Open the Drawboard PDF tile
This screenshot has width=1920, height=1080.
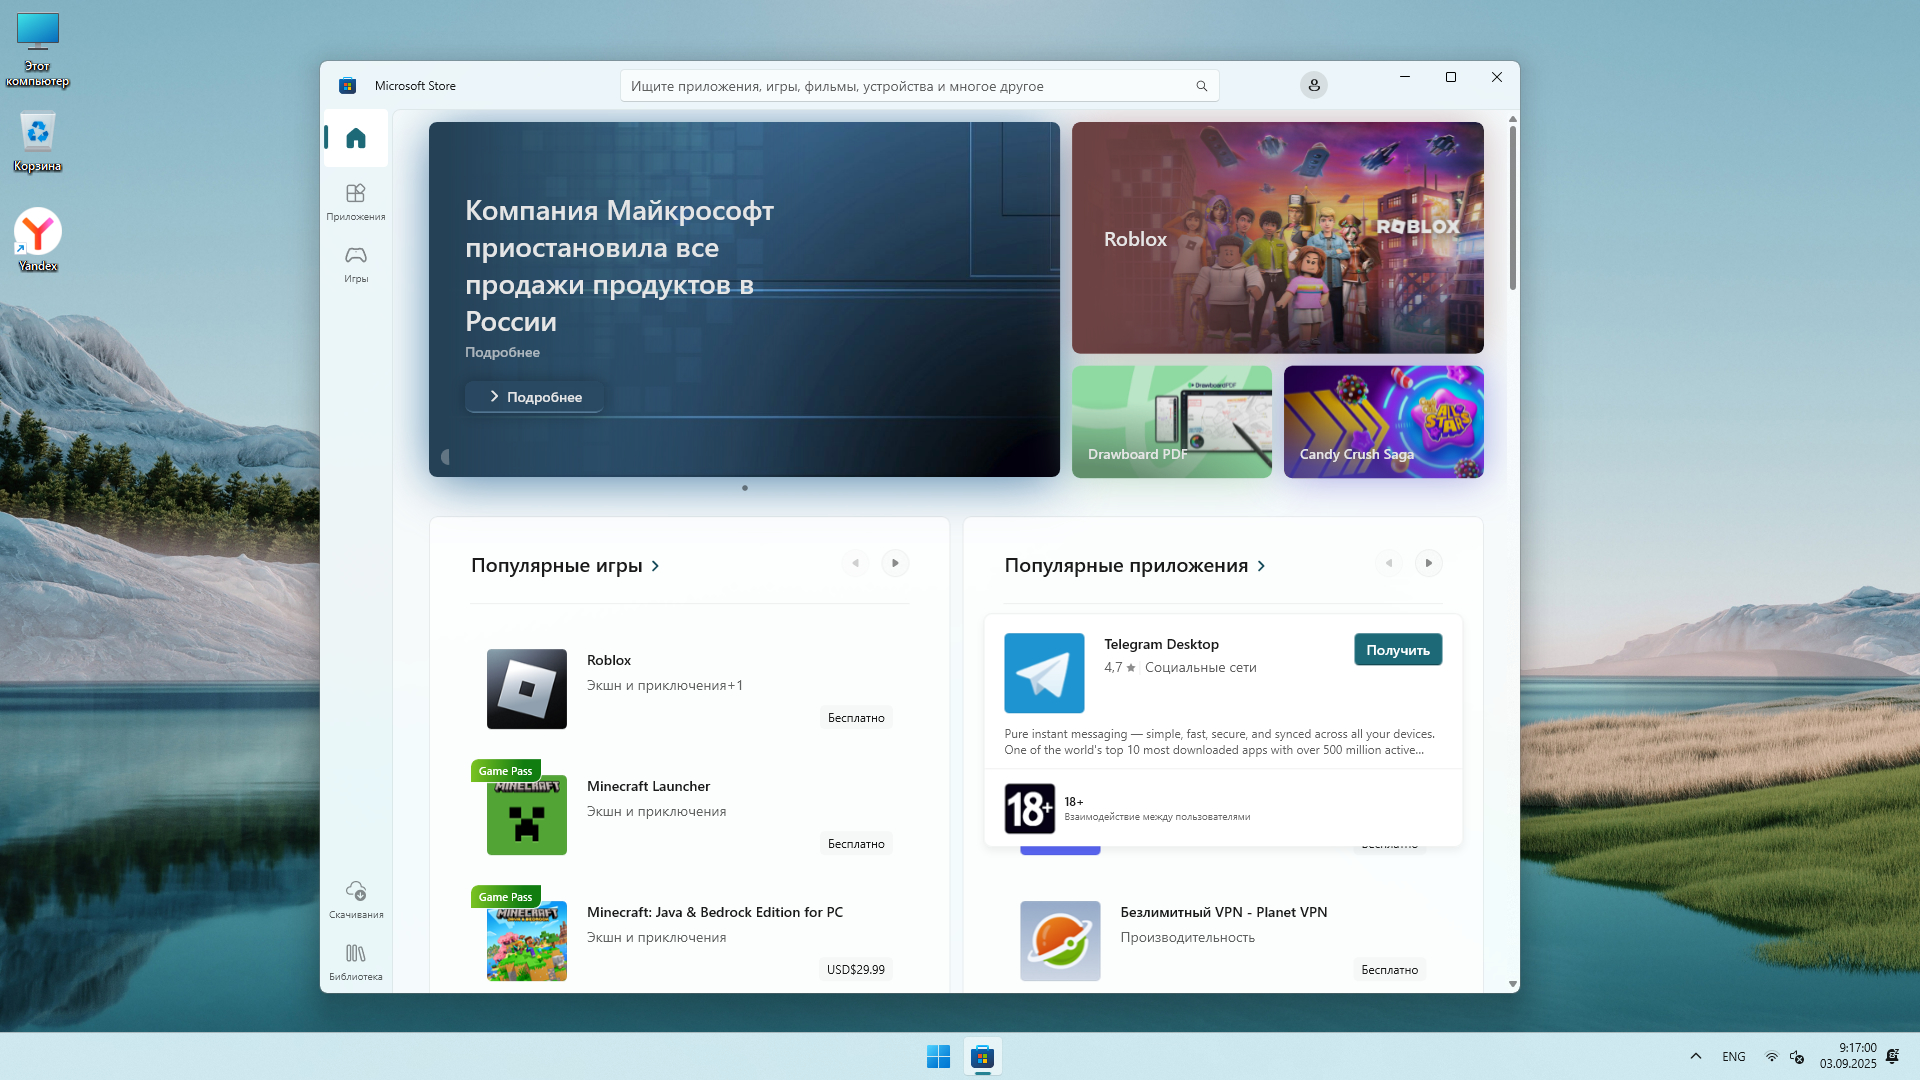pyautogui.click(x=1171, y=421)
